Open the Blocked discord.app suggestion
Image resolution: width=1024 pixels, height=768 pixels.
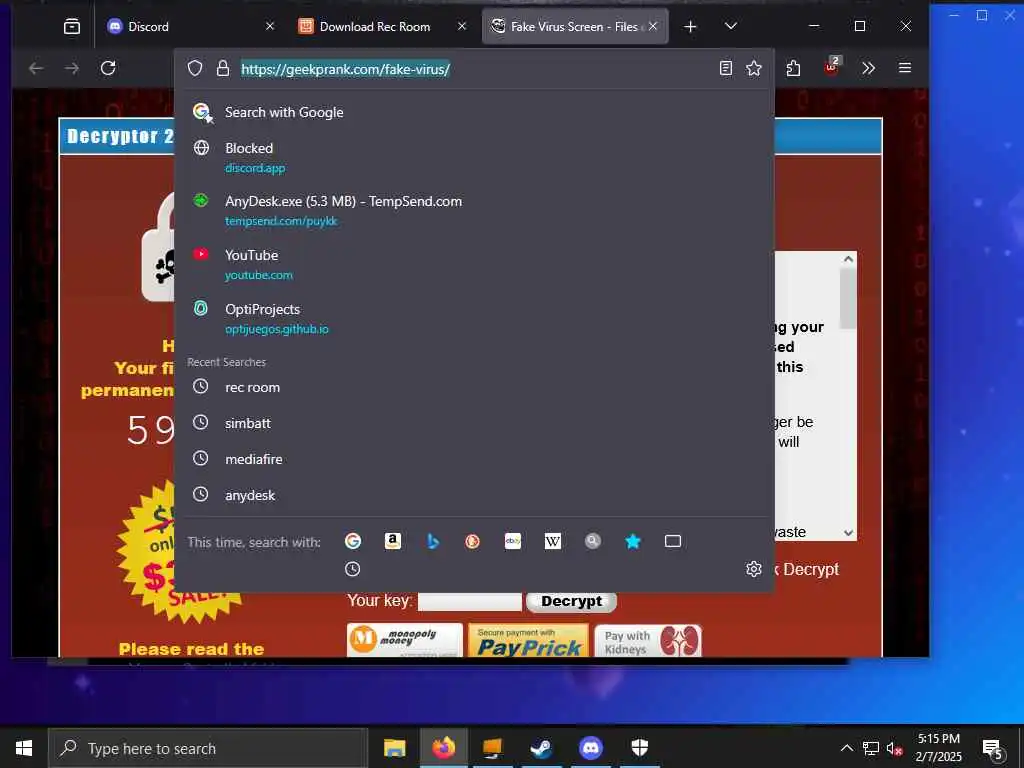(x=475, y=157)
